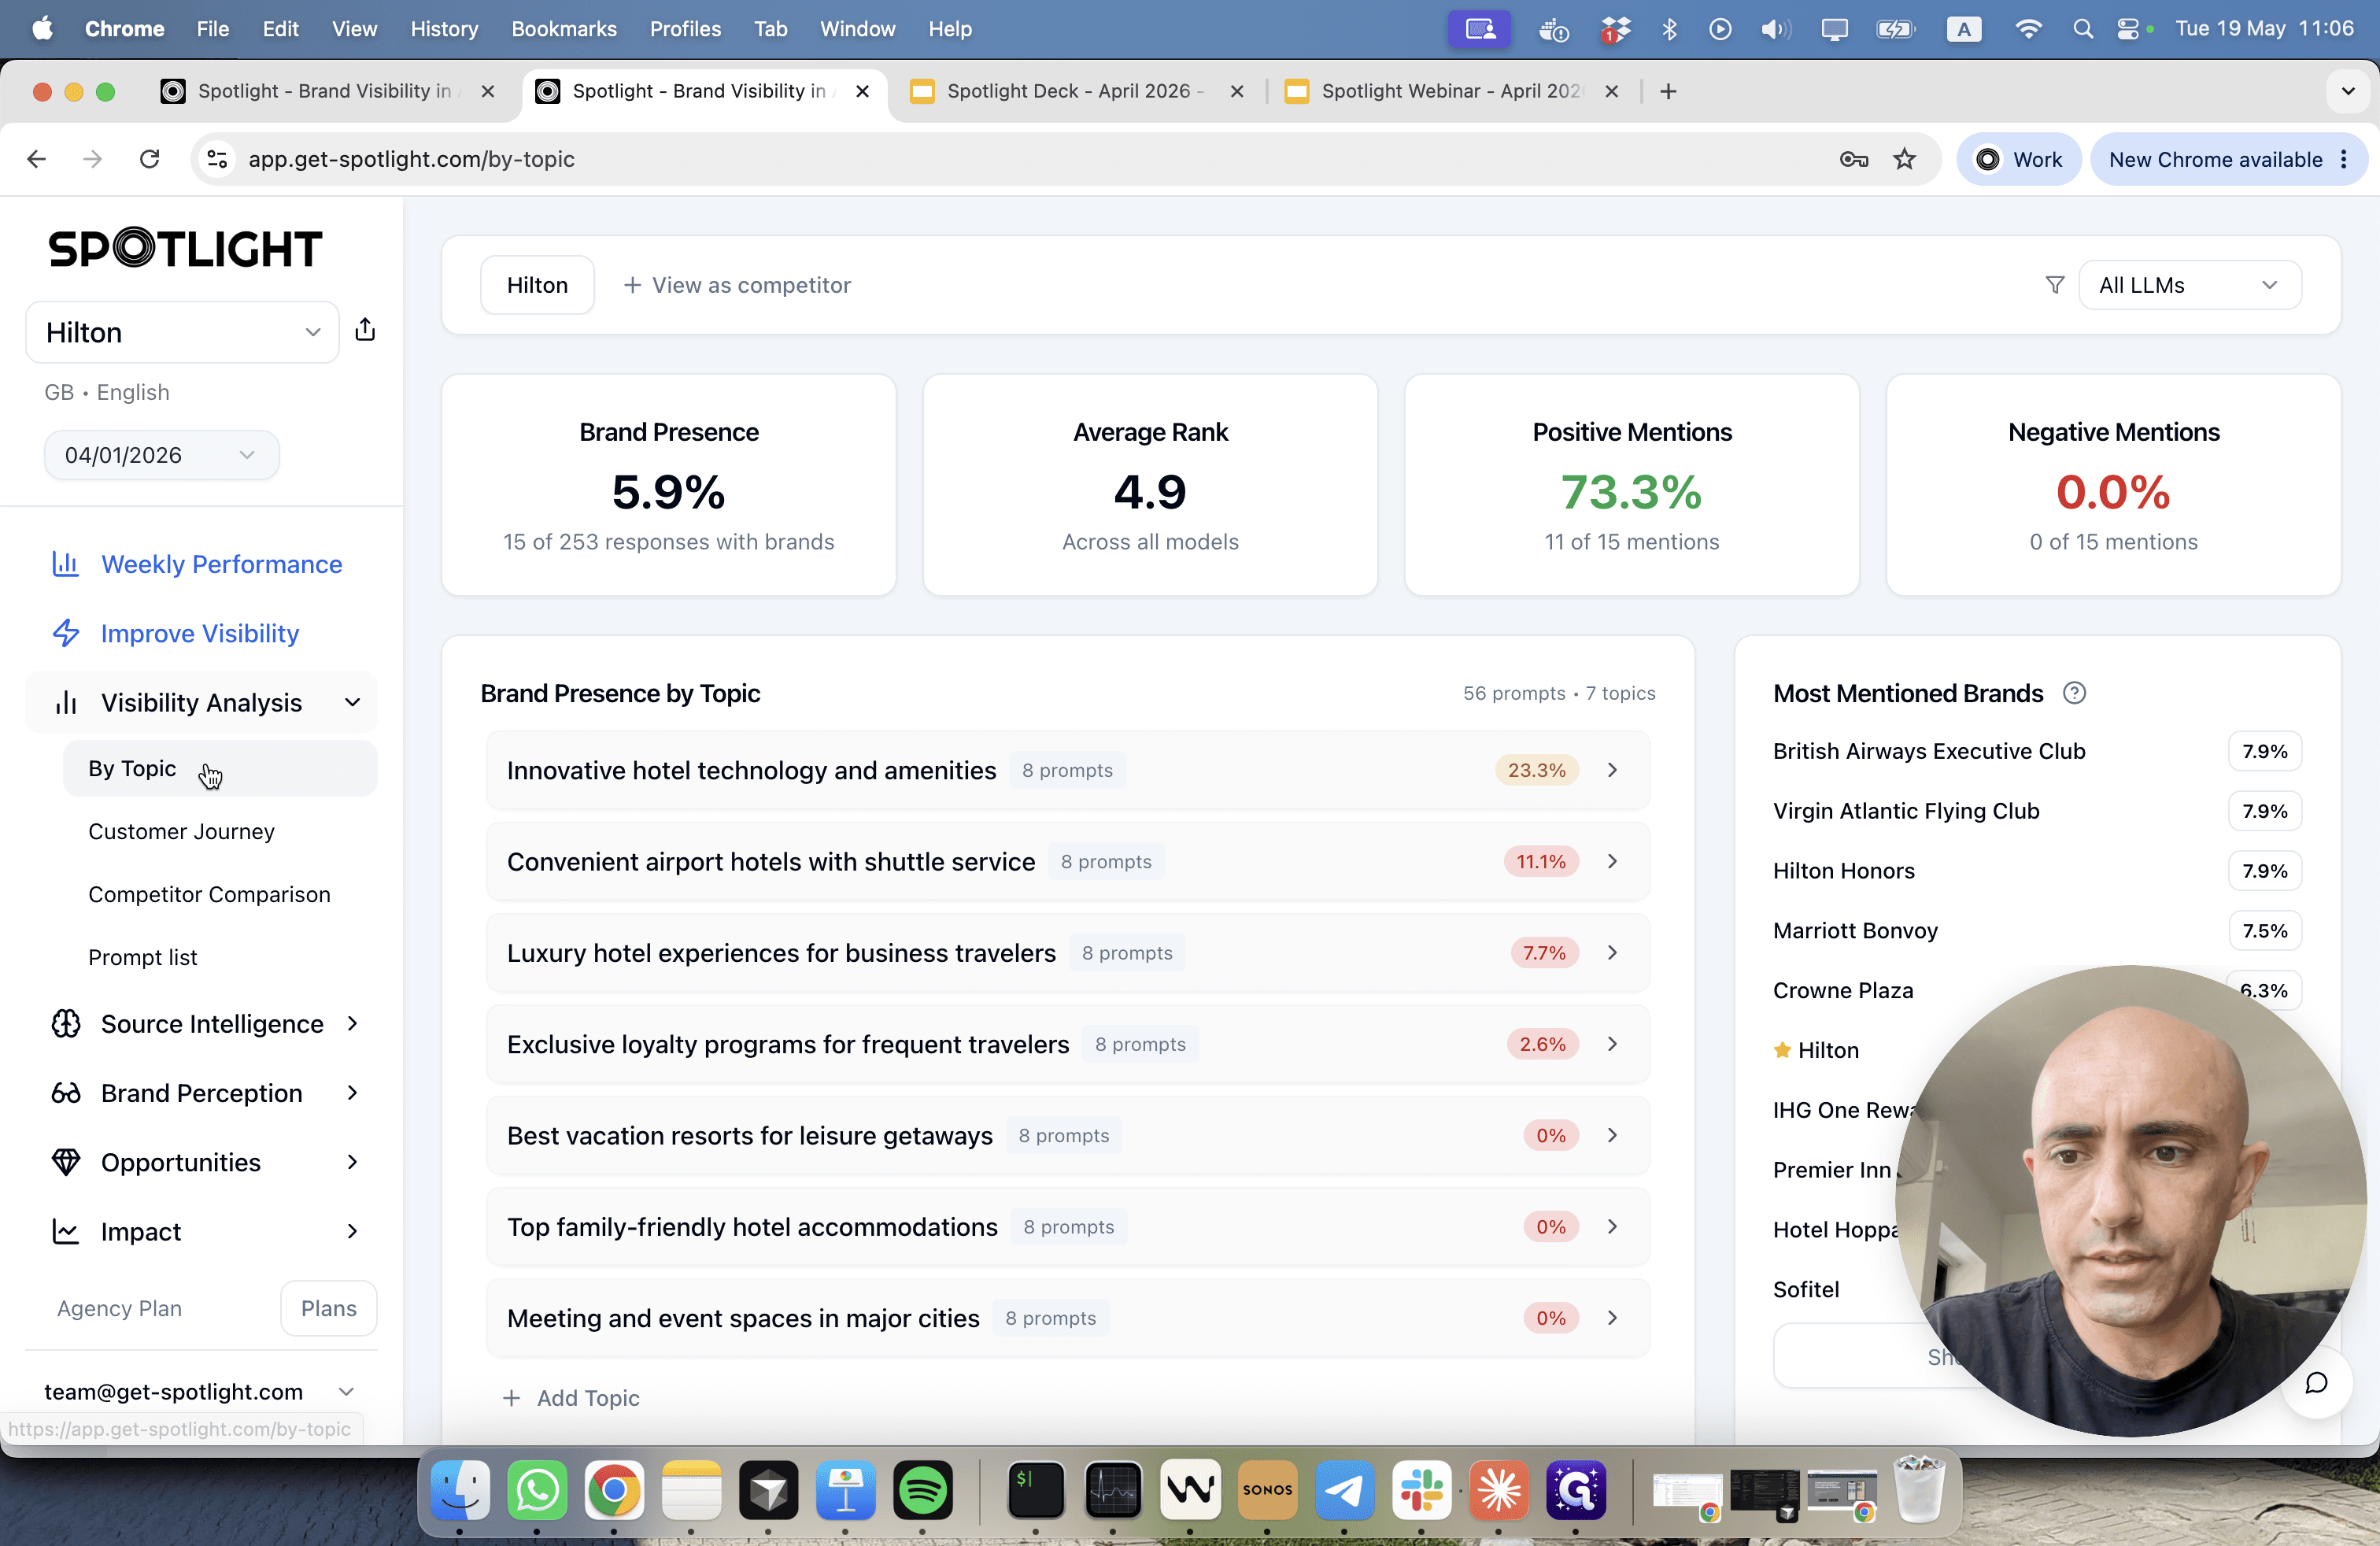Open WhatsApp from the dock
2380x1546 pixels.
[537, 1490]
